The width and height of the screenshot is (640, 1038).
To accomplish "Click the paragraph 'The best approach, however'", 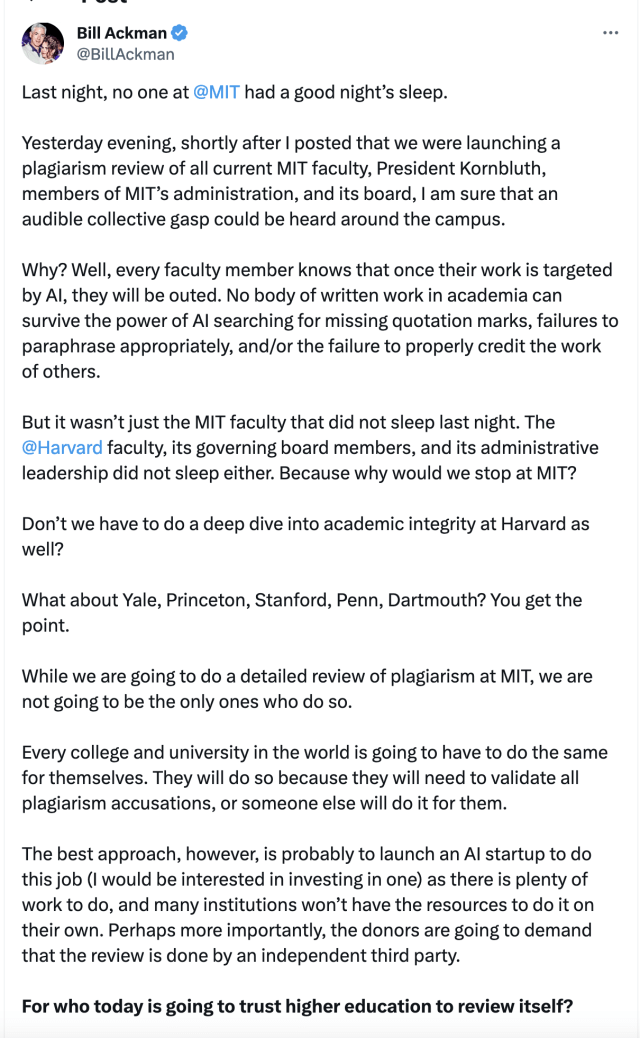I will click(308, 905).
